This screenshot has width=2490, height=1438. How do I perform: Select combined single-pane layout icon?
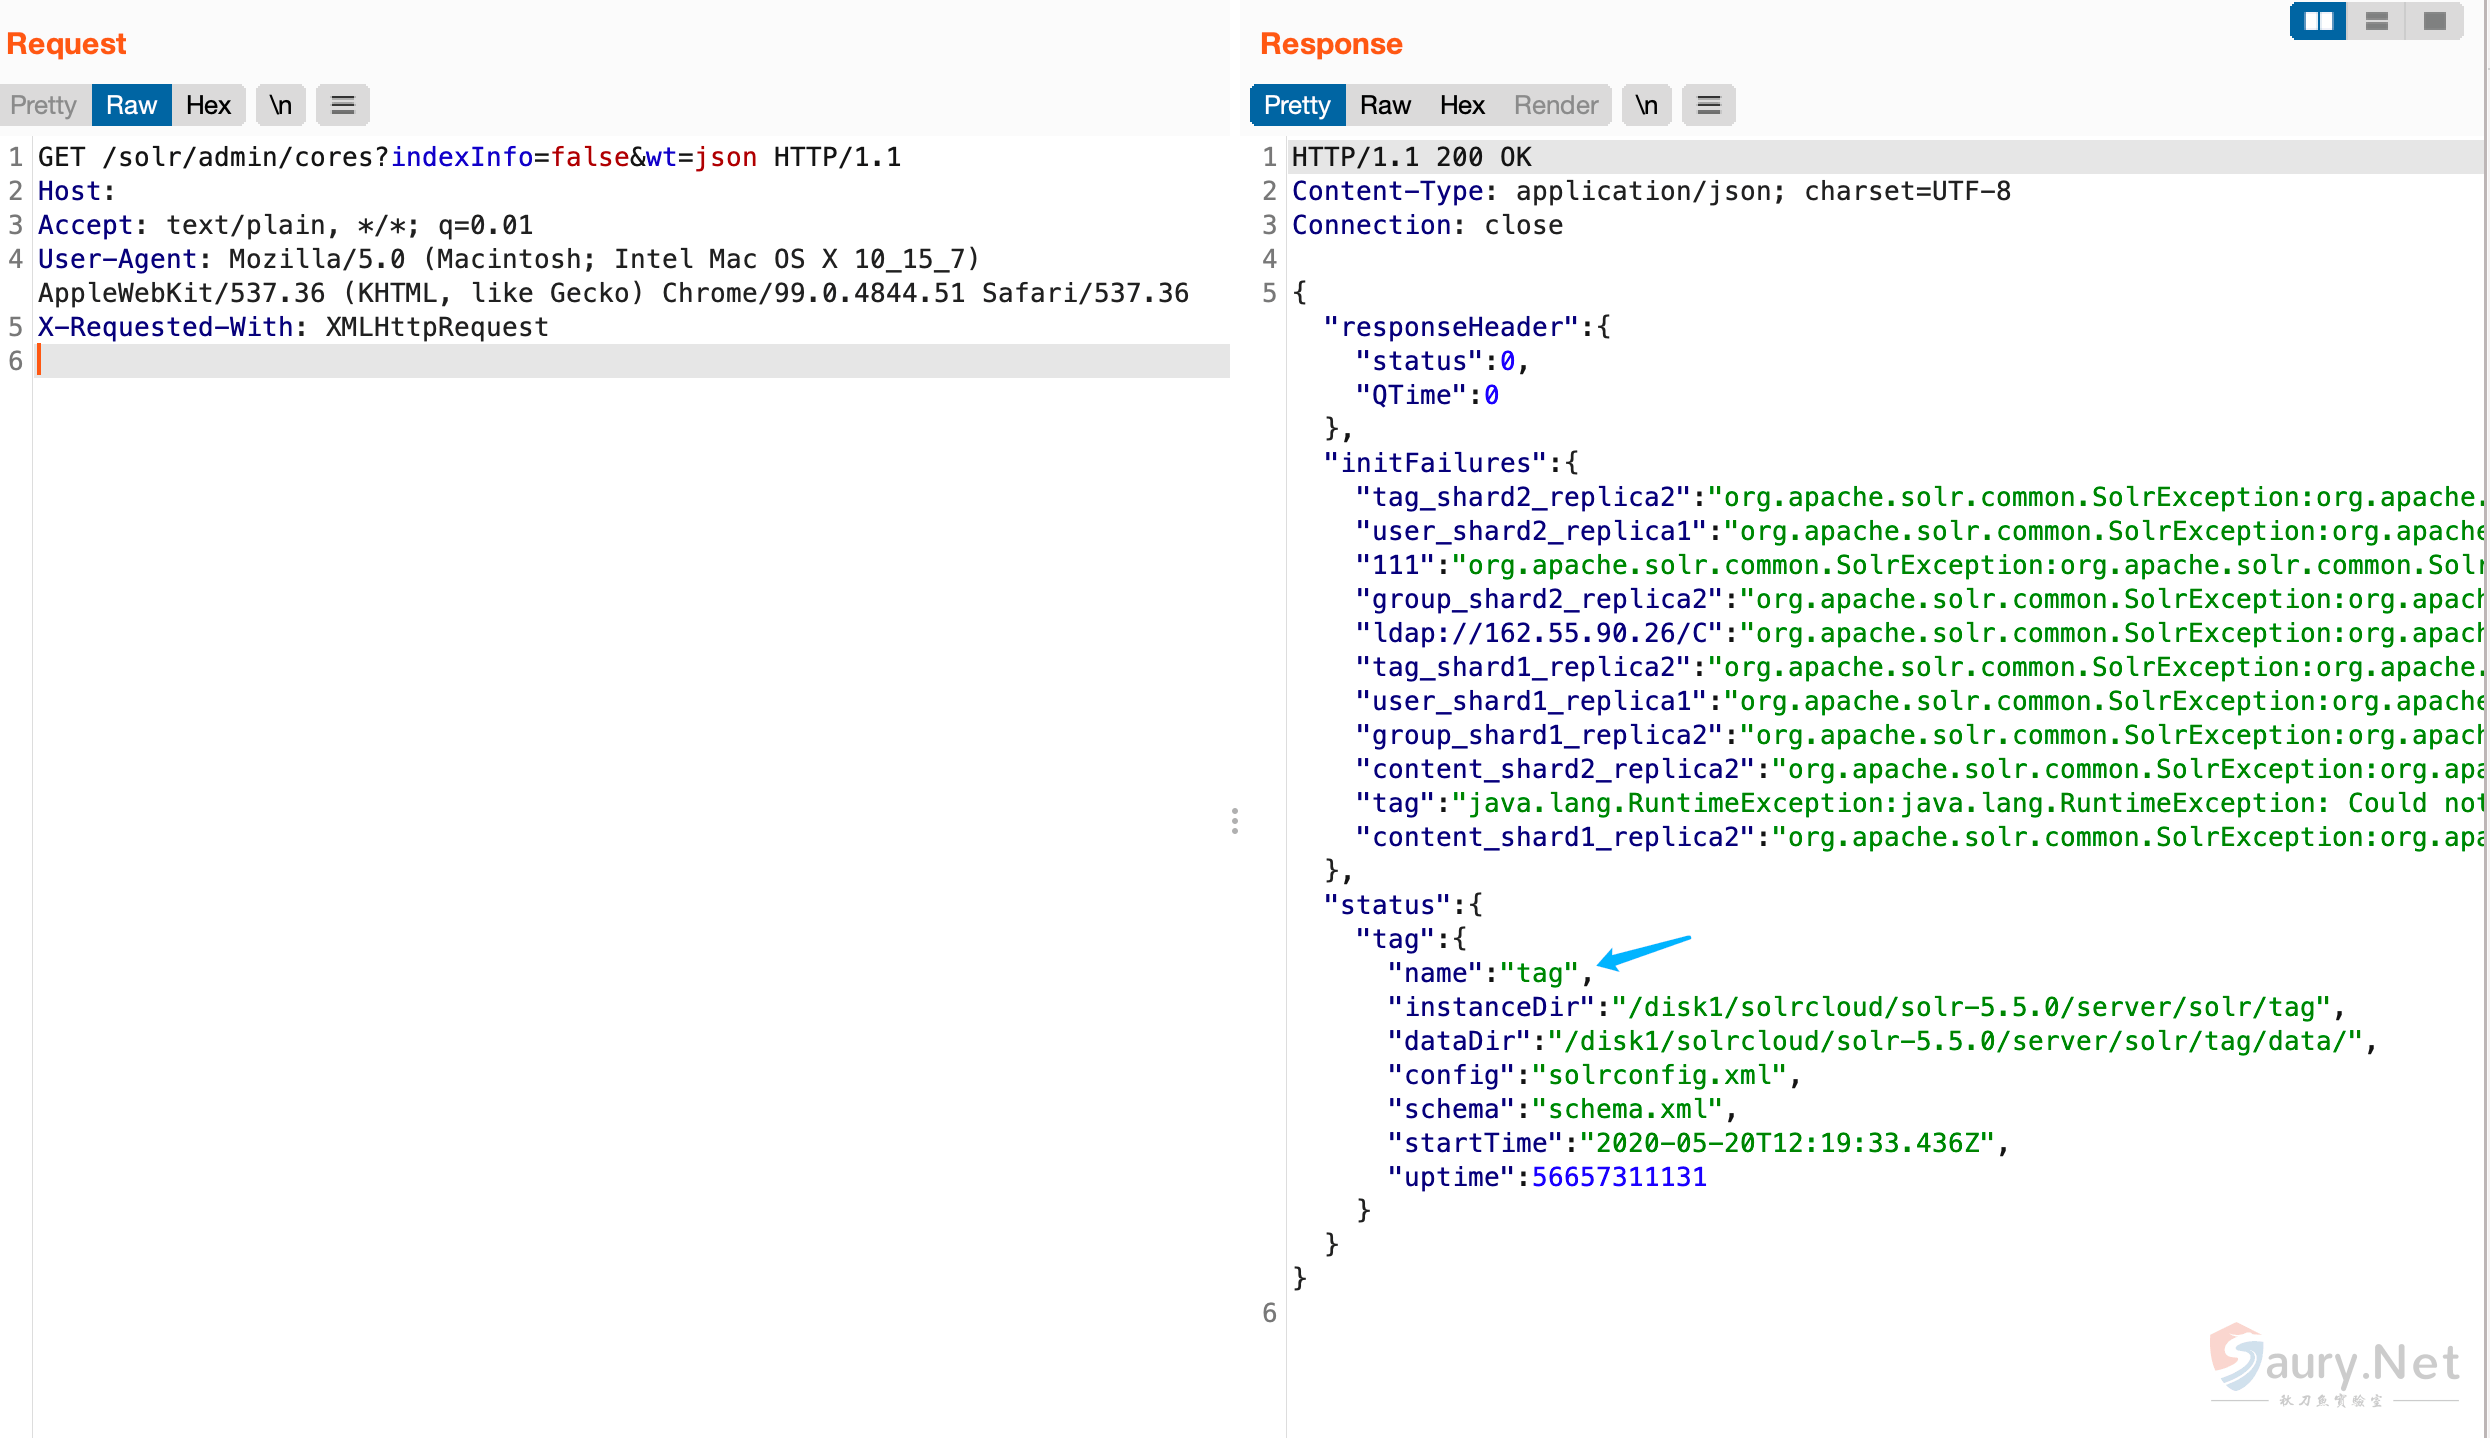[x=2434, y=21]
